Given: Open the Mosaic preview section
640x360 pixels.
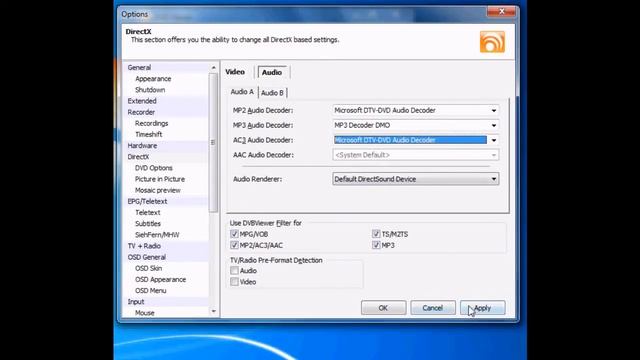Looking at the screenshot, I should point(158,190).
